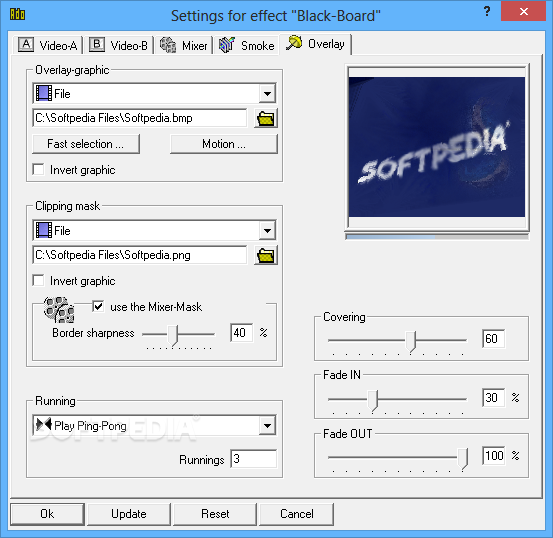Click the Video-B tab icon
This screenshot has height=538, width=553.
point(97,45)
